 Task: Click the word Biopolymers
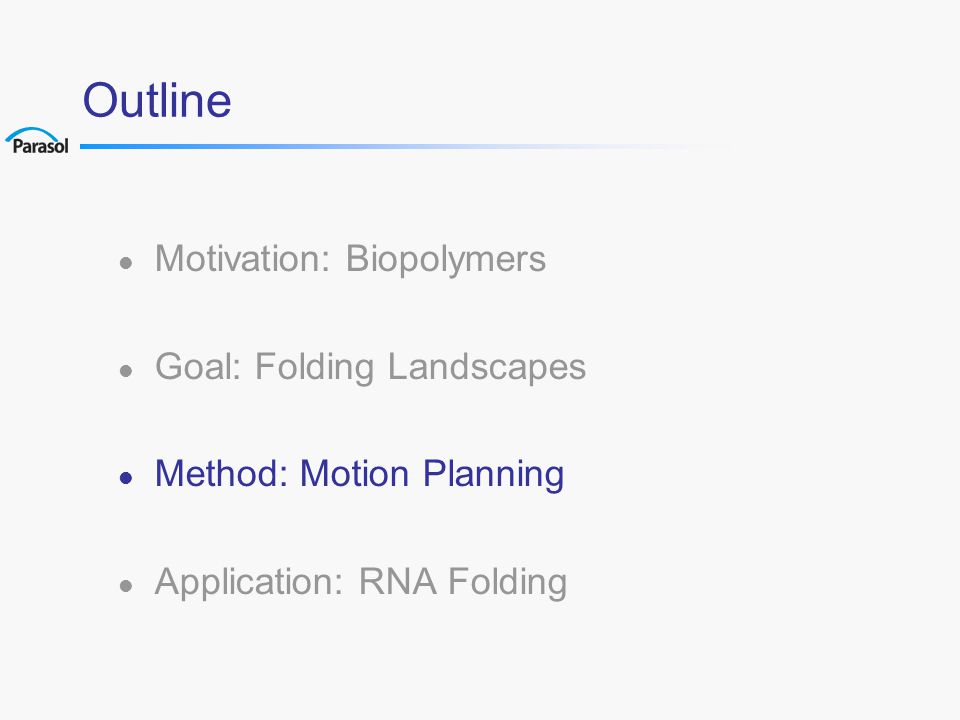(x=446, y=260)
